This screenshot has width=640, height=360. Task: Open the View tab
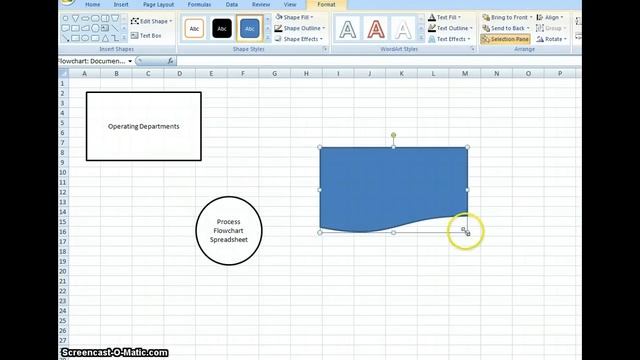point(290,4)
